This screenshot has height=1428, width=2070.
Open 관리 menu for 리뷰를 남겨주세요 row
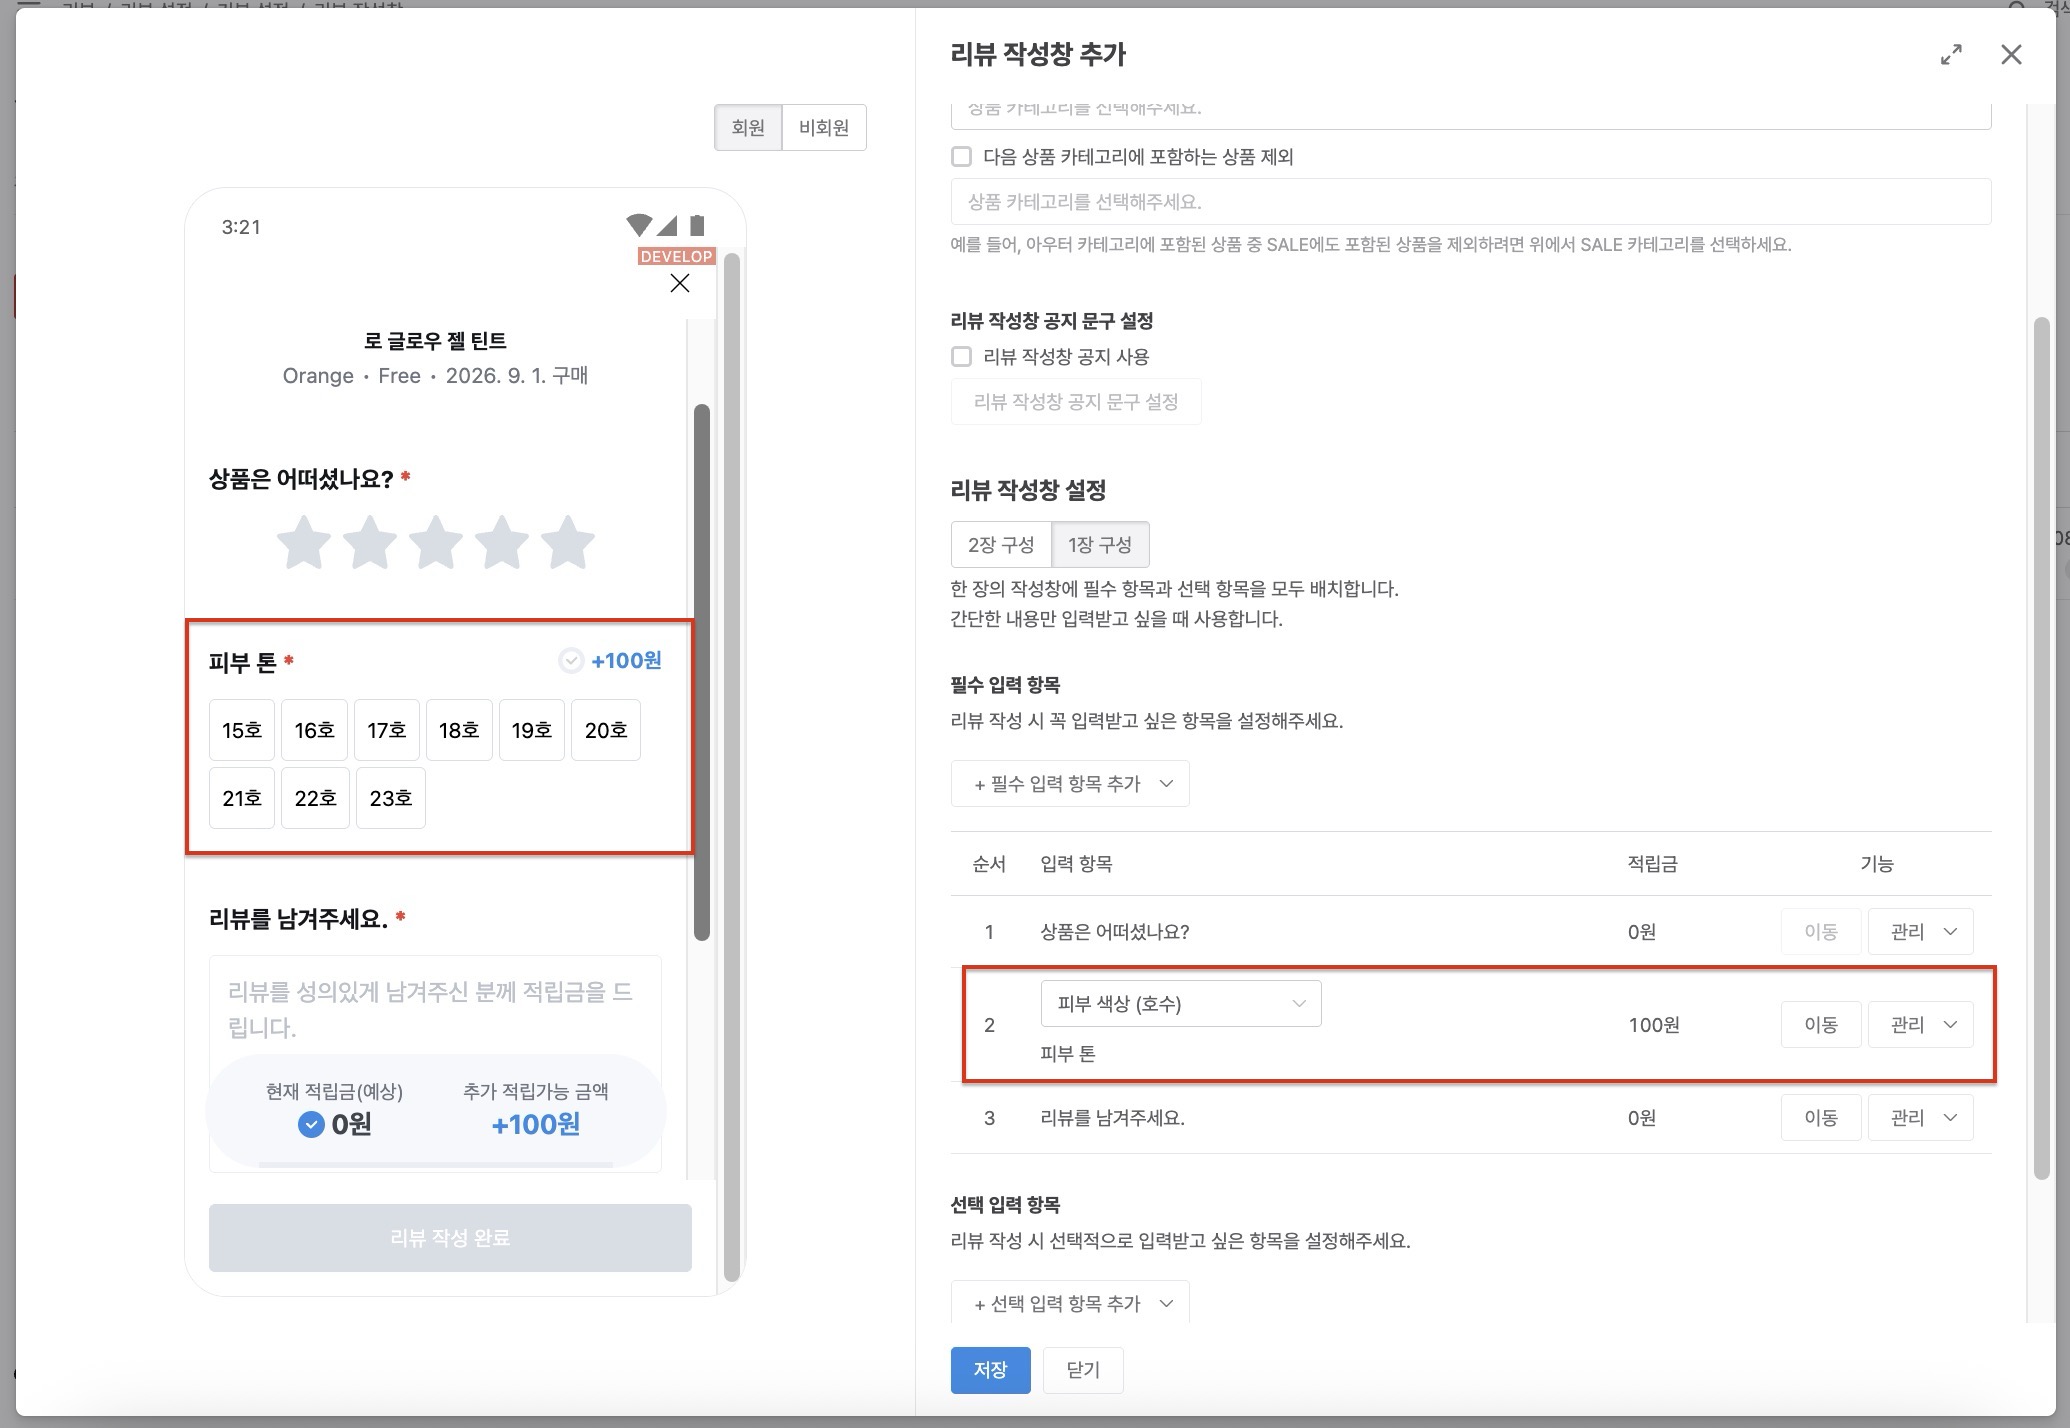pos(1921,1118)
